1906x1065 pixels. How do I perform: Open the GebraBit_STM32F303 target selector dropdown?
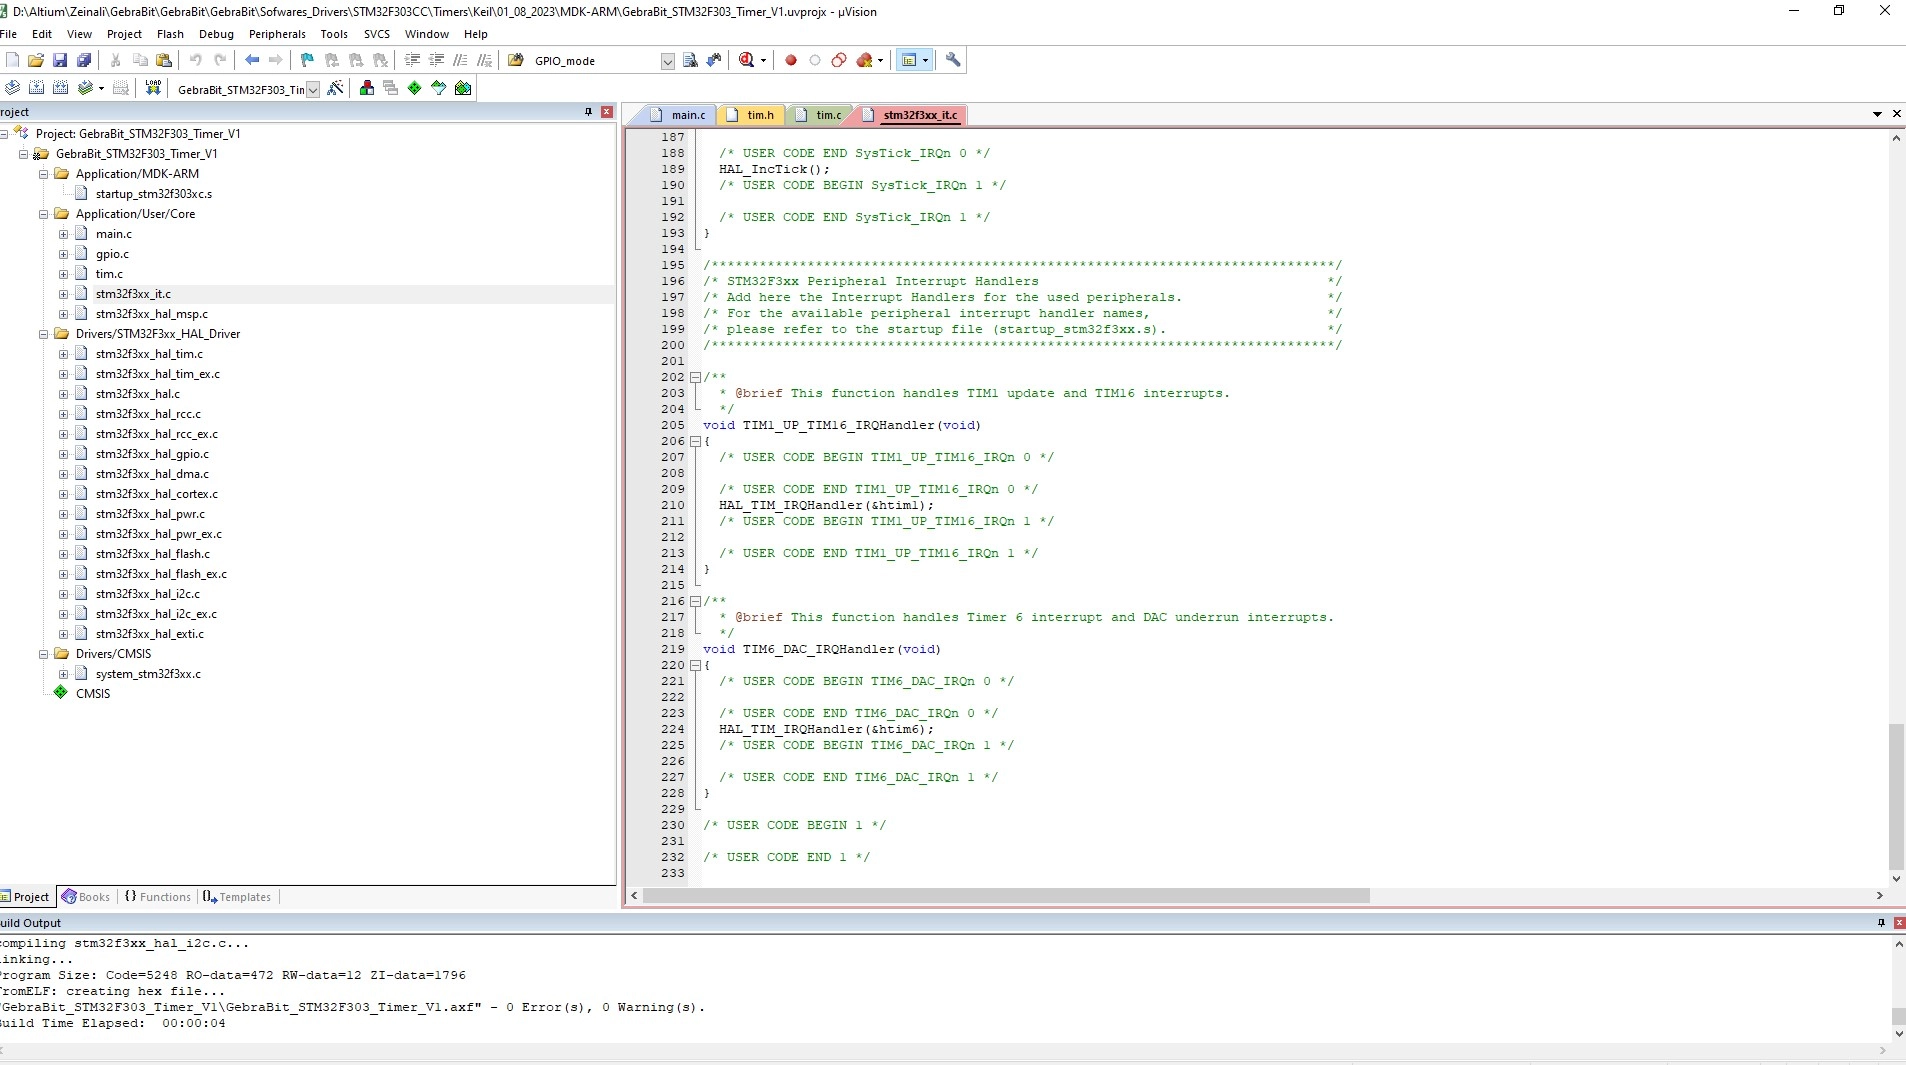(313, 89)
